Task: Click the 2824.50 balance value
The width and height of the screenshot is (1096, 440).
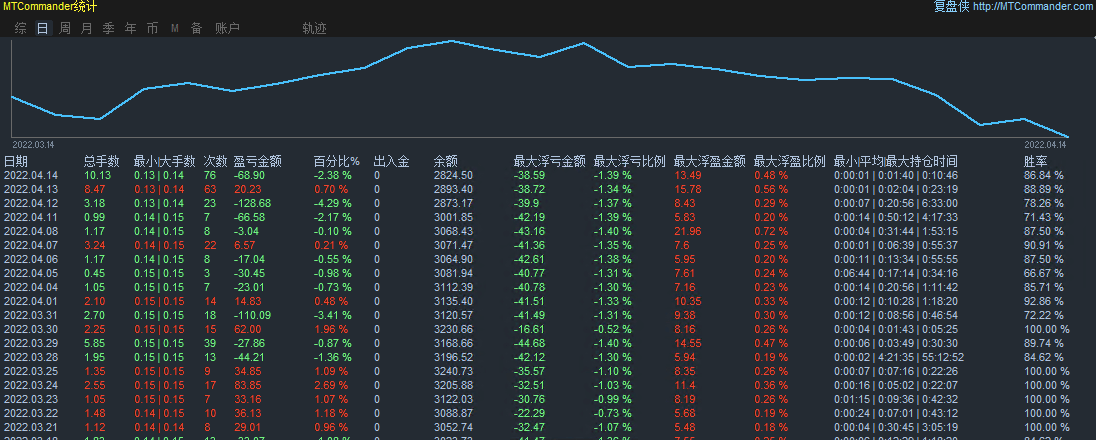Action: pyautogui.click(x=453, y=176)
